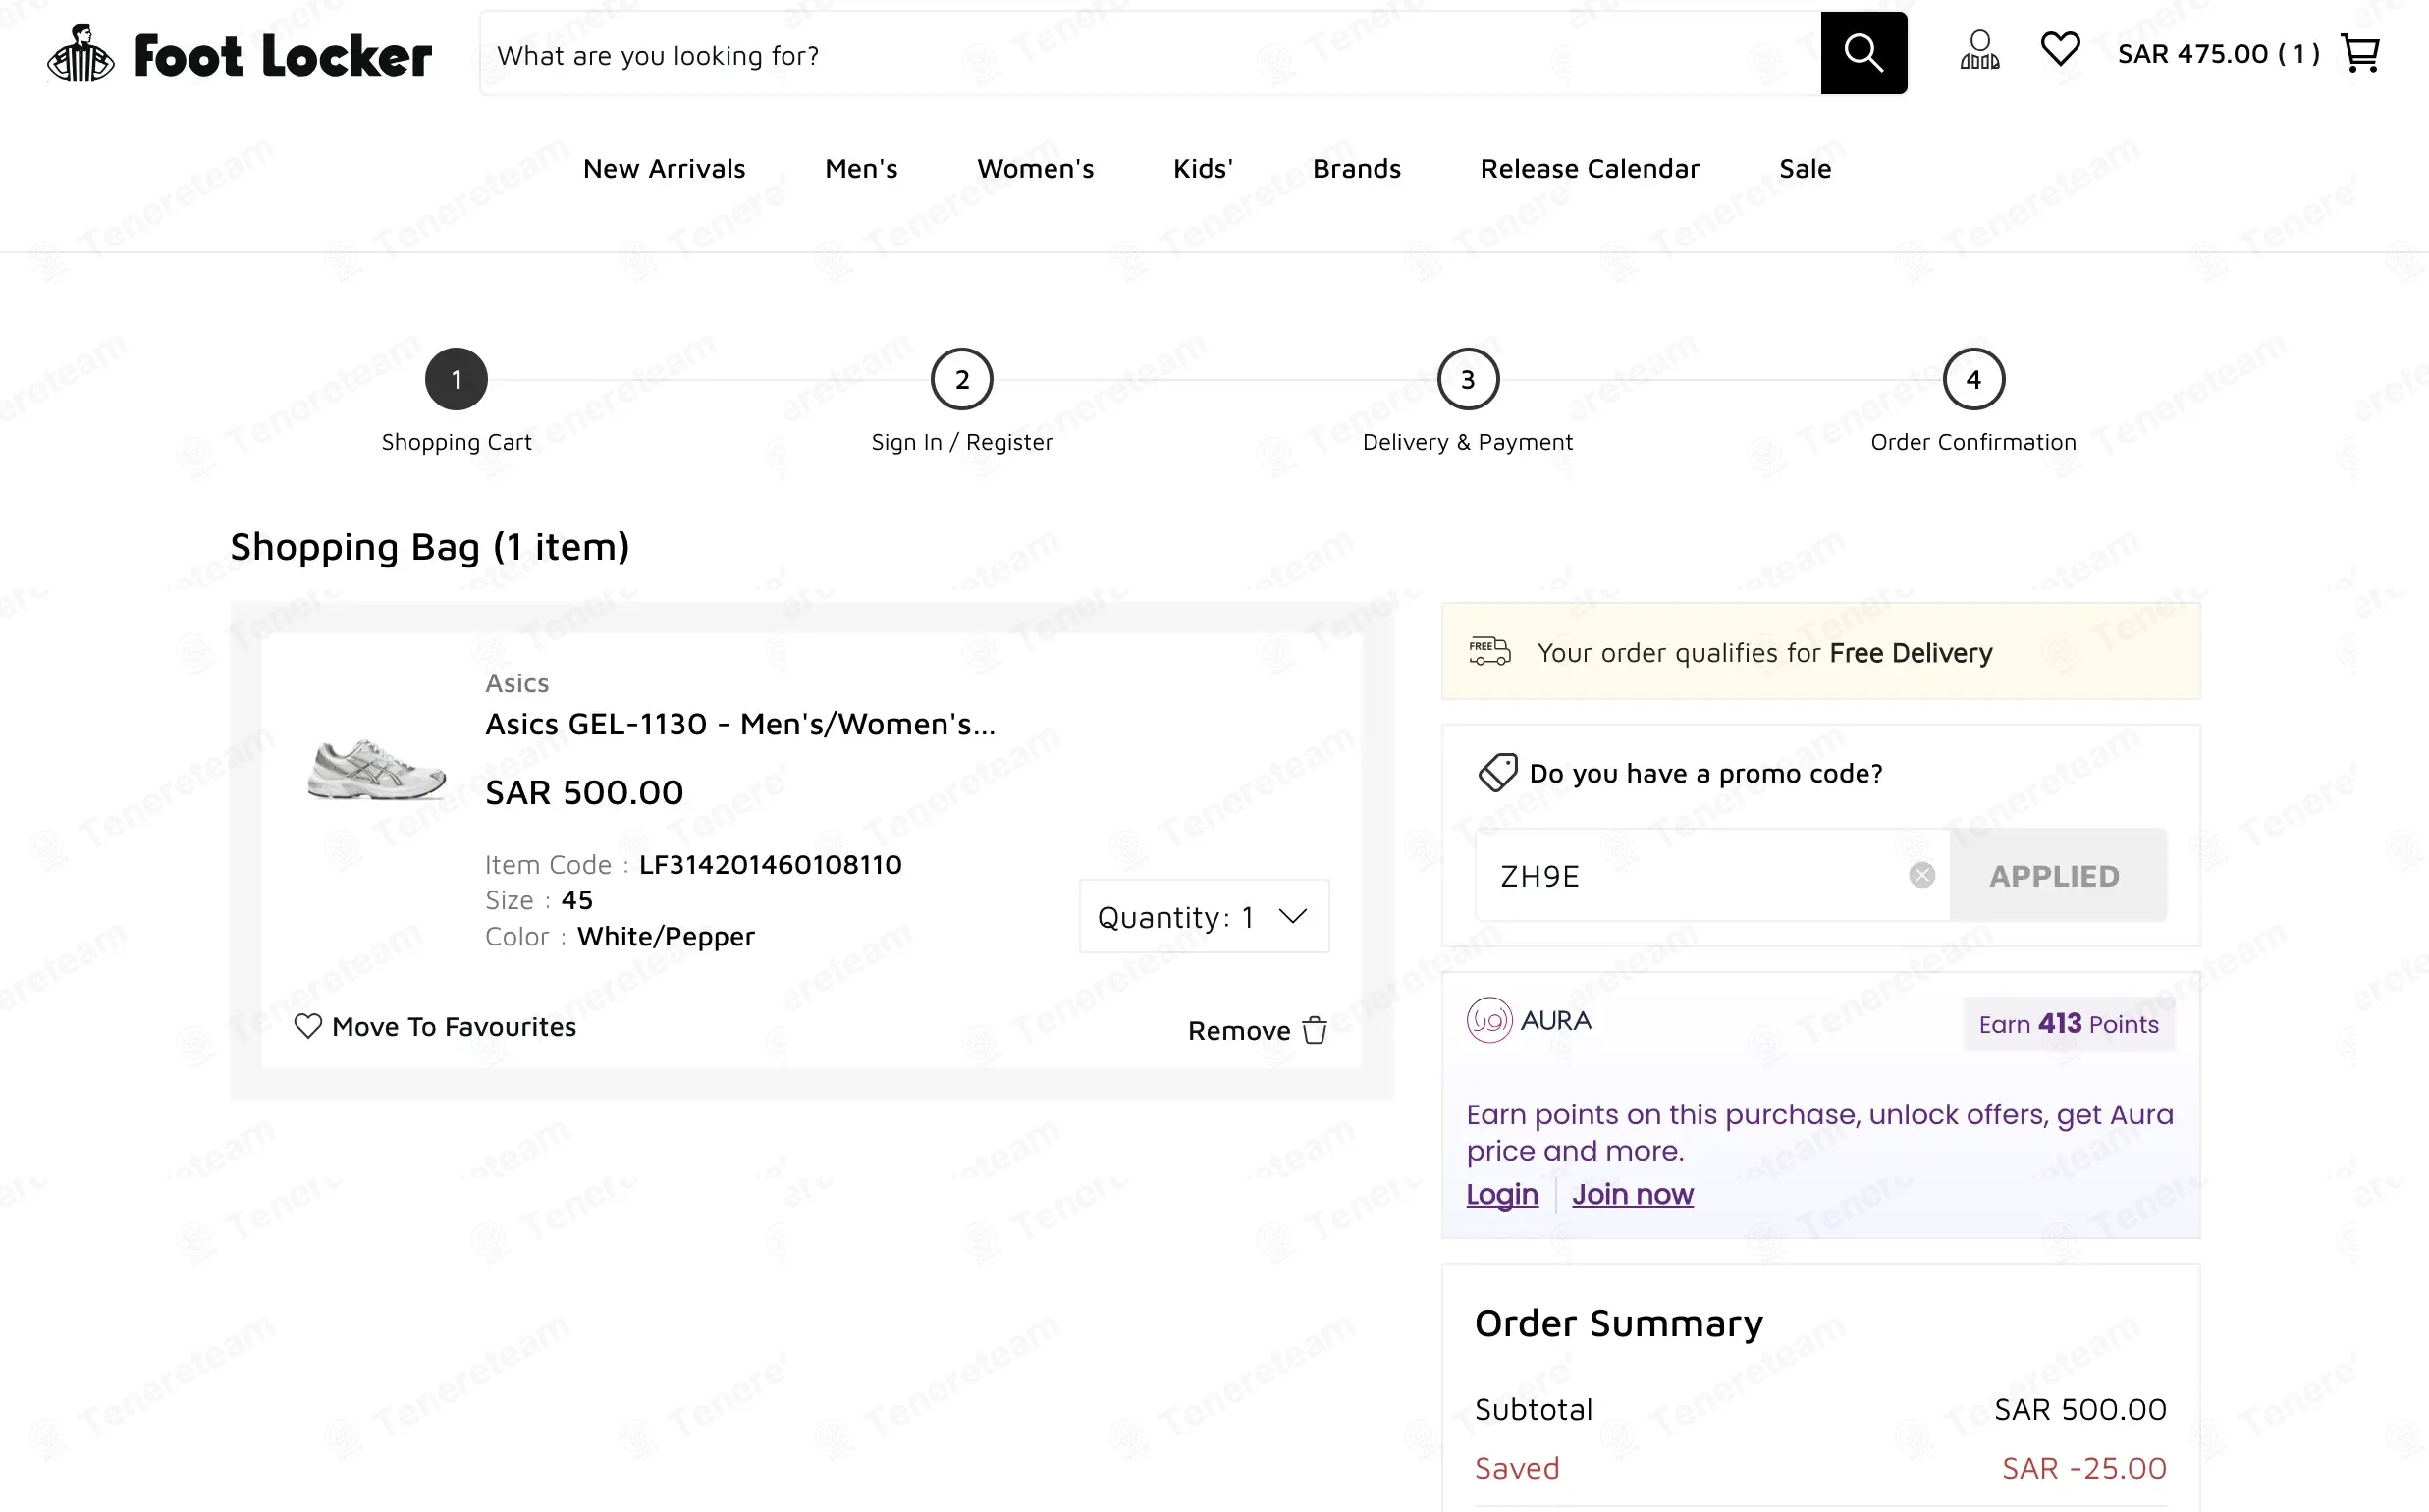Click Earn 413 Points badge
The height and width of the screenshot is (1512, 2429).
(x=2068, y=1024)
